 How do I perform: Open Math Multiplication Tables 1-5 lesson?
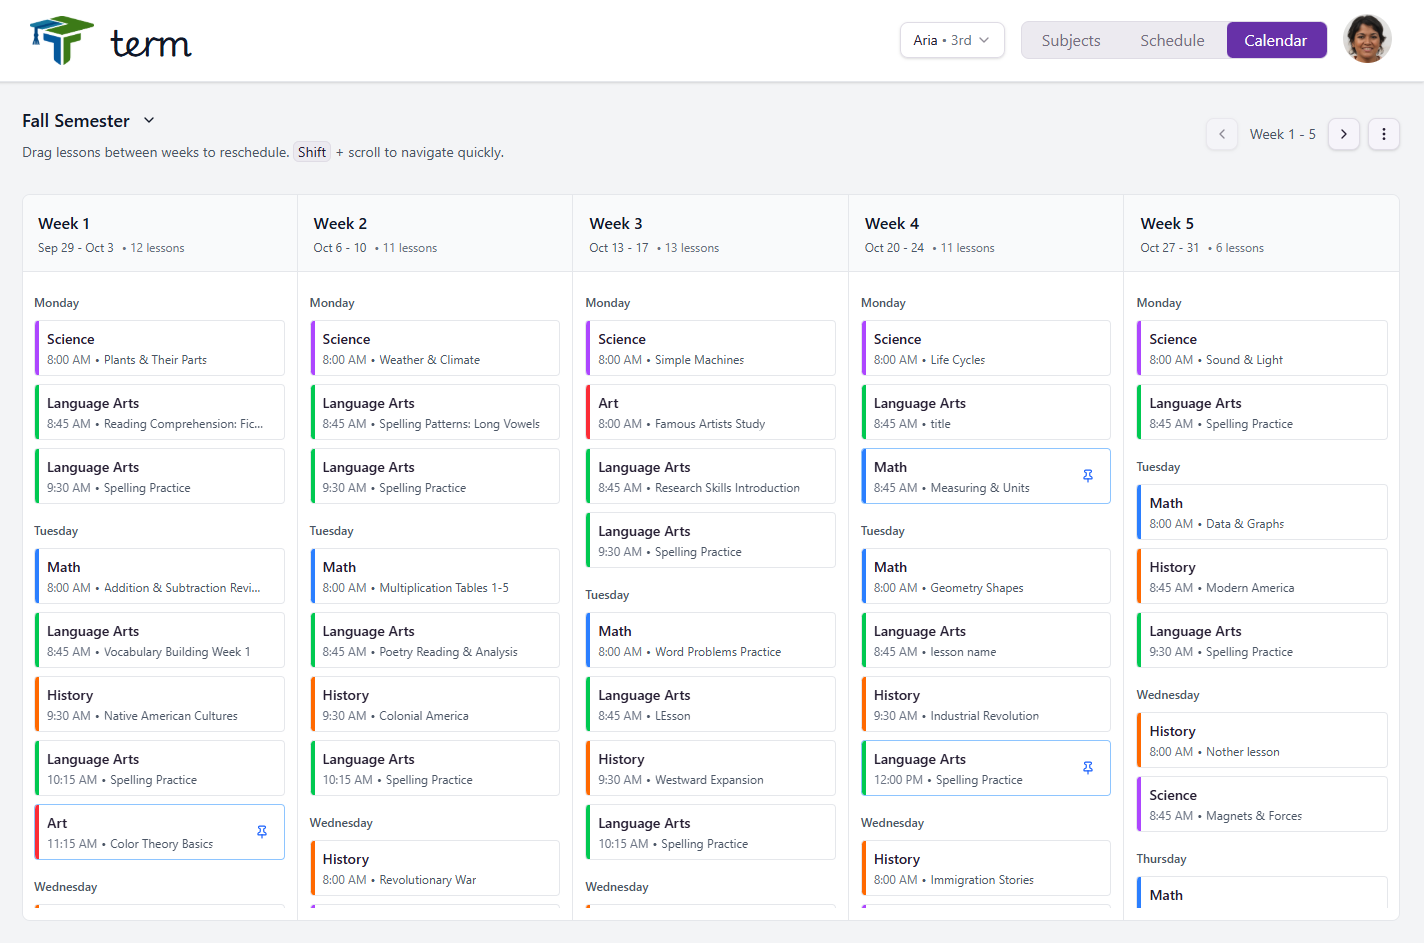(x=435, y=576)
